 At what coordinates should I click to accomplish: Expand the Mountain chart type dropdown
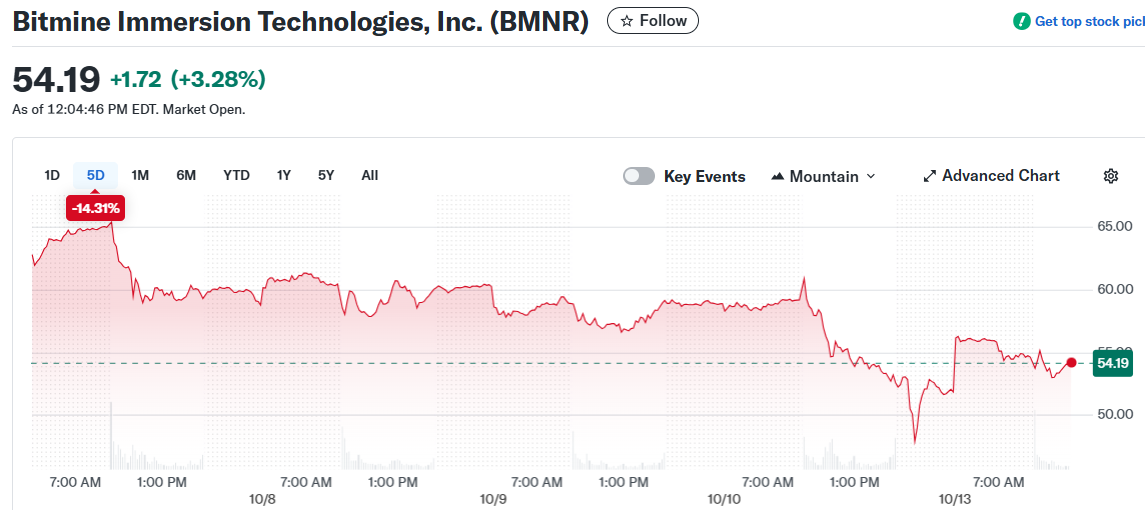(870, 176)
